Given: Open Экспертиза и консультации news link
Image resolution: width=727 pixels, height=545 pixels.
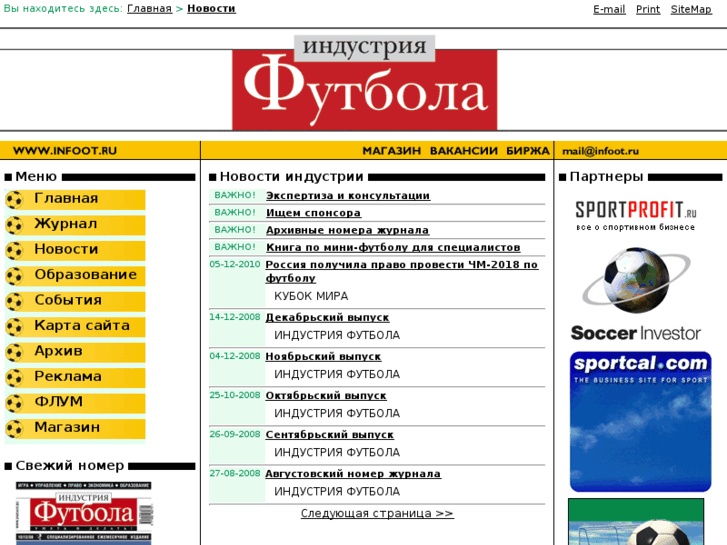Looking at the screenshot, I should tap(348, 196).
